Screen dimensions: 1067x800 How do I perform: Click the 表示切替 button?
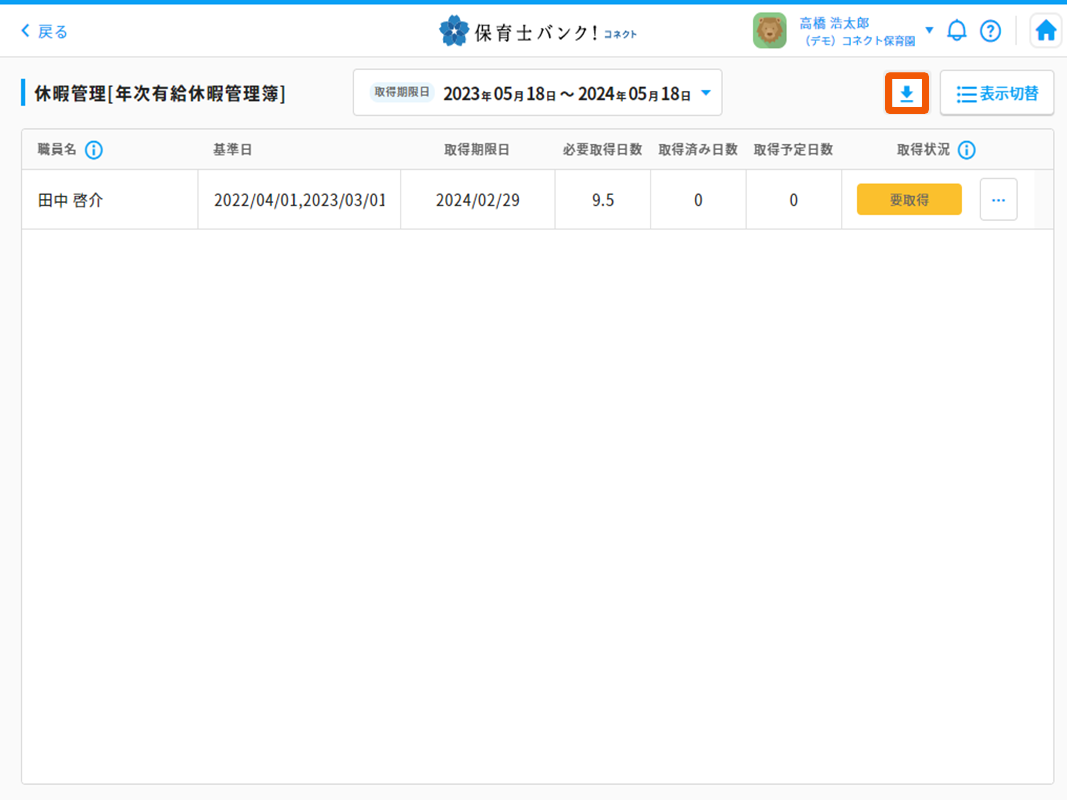click(x=997, y=94)
